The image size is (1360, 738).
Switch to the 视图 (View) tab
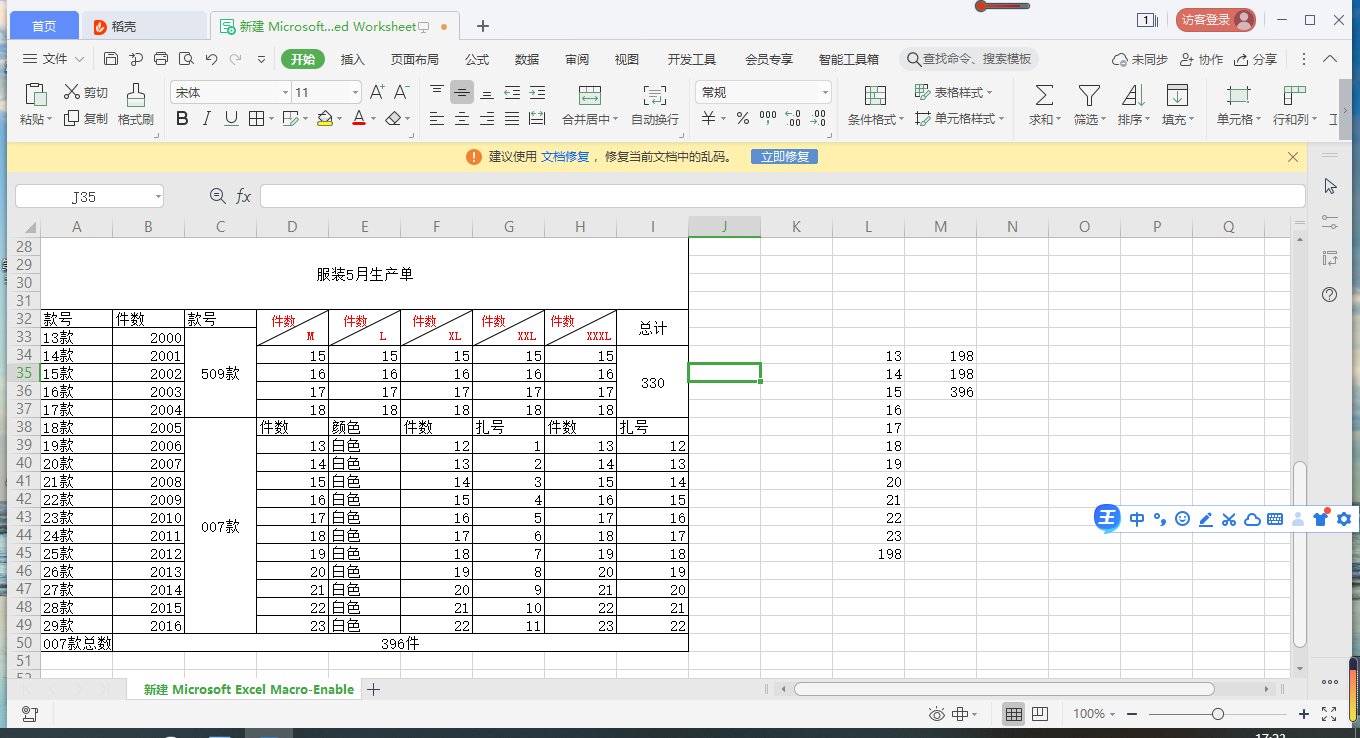pos(627,59)
